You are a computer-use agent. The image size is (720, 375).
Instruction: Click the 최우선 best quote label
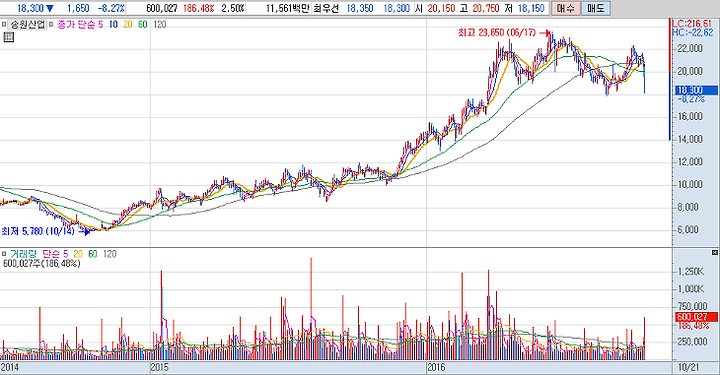[x=325, y=8]
